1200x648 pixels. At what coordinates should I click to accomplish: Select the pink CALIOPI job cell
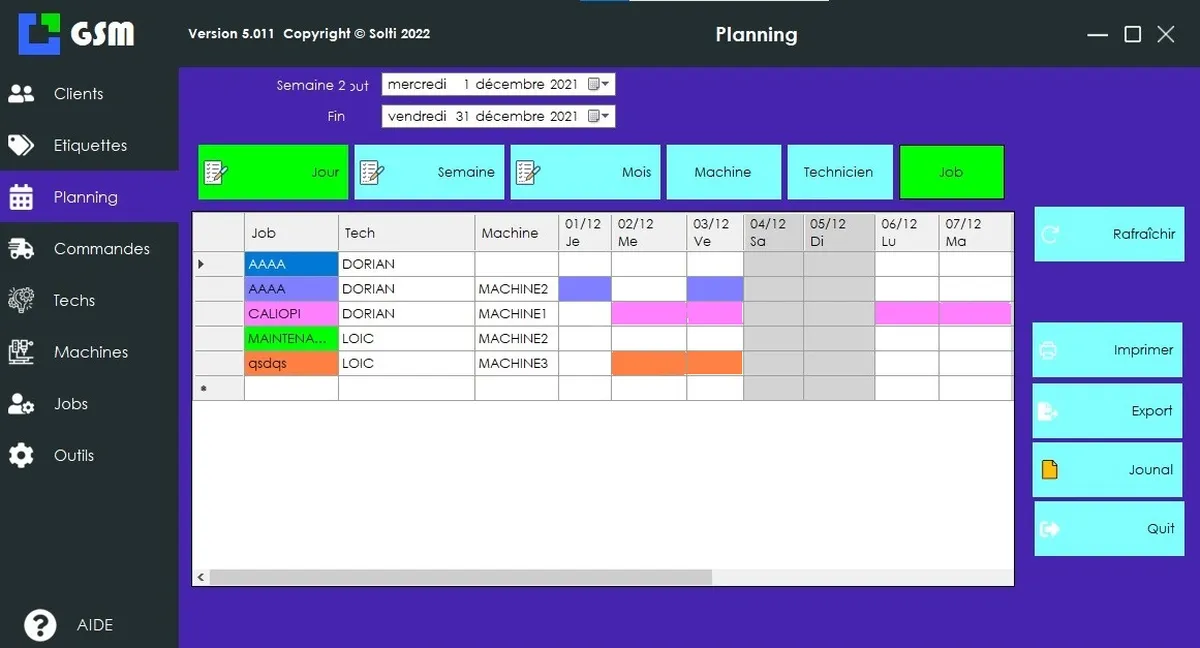click(x=291, y=314)
